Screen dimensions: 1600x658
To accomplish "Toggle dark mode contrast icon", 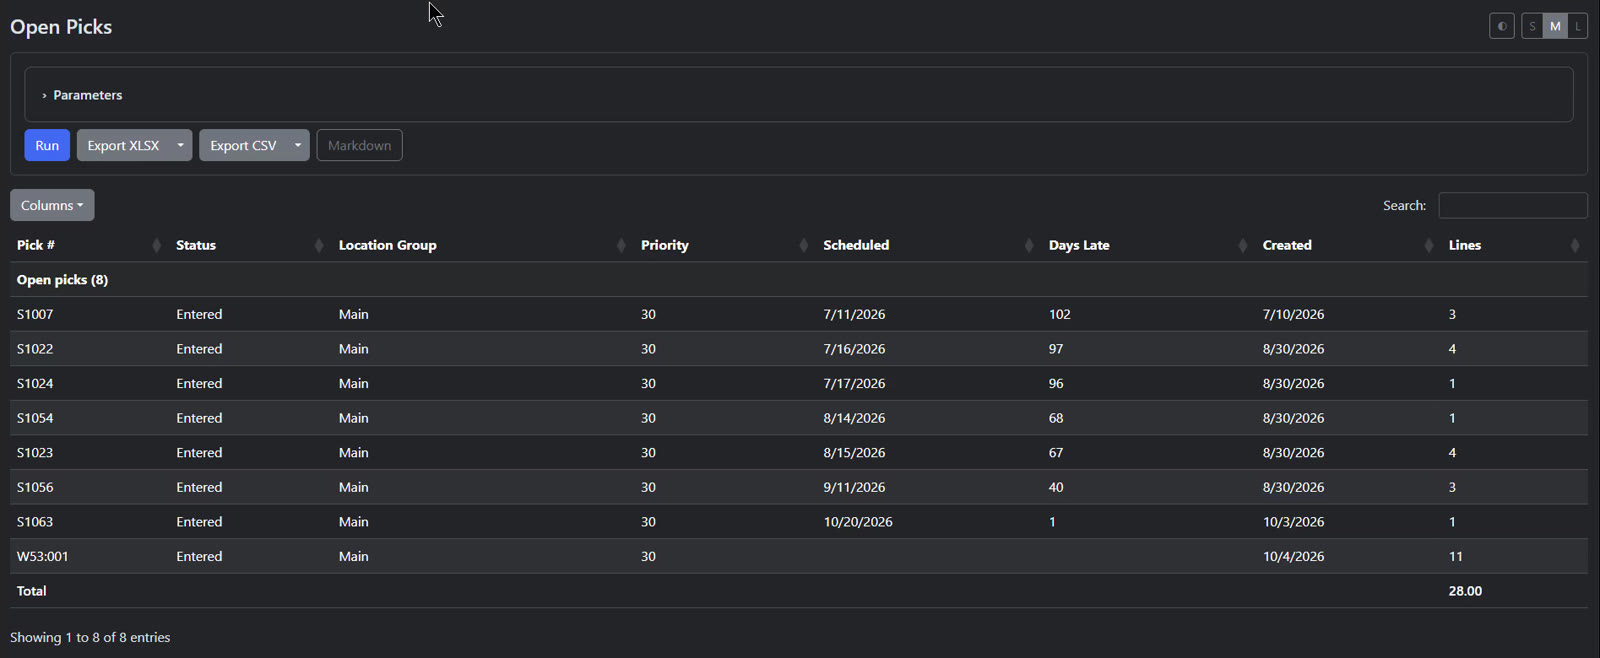I will click(1502, 26).
